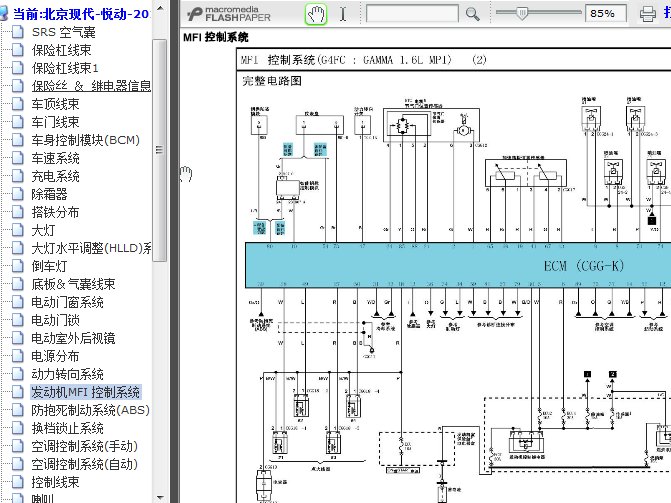Image resolution: width=671 pixels, height=503 pixels.
Task: Click page icon beside 电动门窗系统
Action: [x=18, y=301]
